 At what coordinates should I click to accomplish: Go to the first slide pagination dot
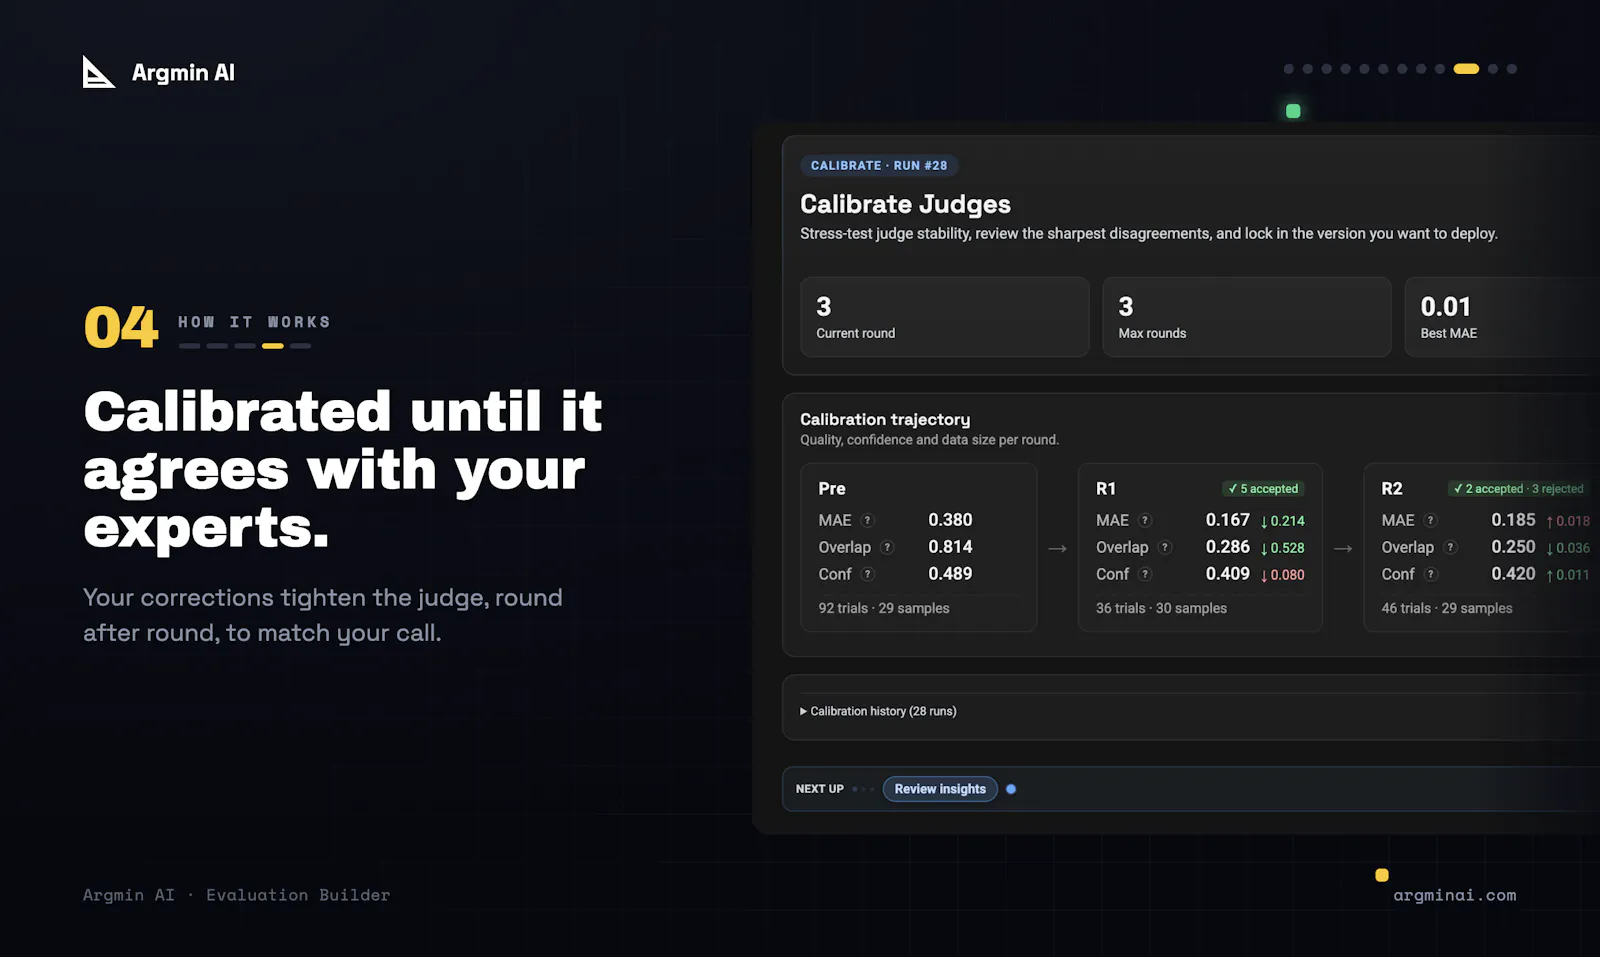pyautogui.click(x=1289, y=69)
